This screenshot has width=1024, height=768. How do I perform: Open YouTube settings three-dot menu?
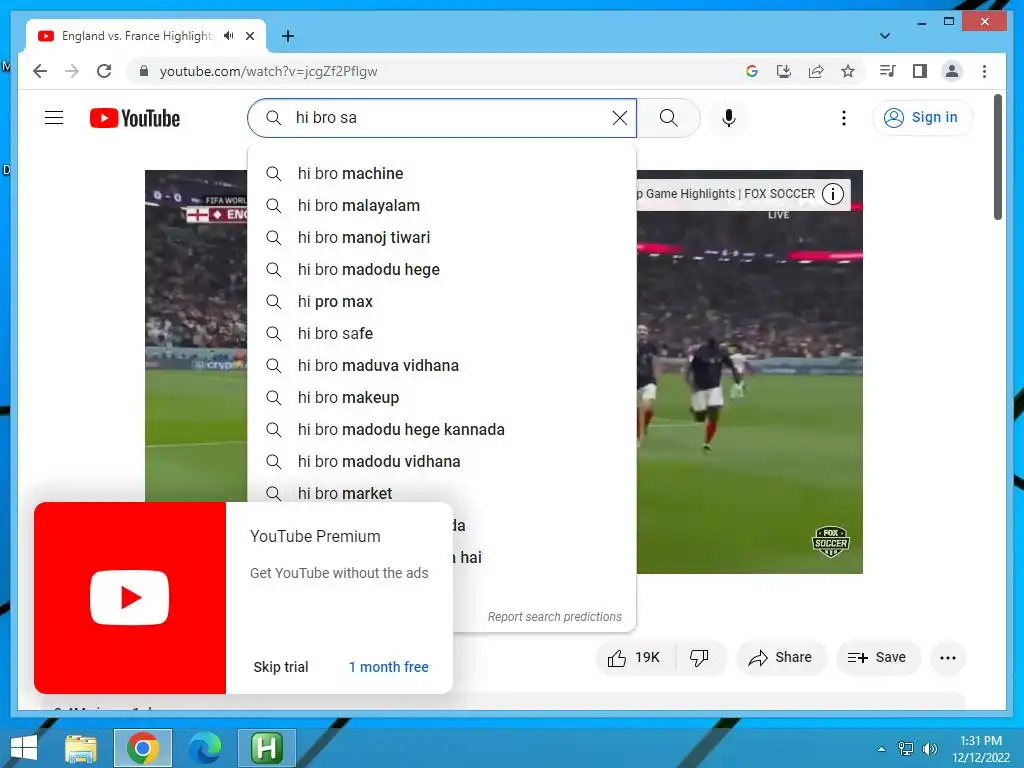pyautogui.click(x=843, y=118)
